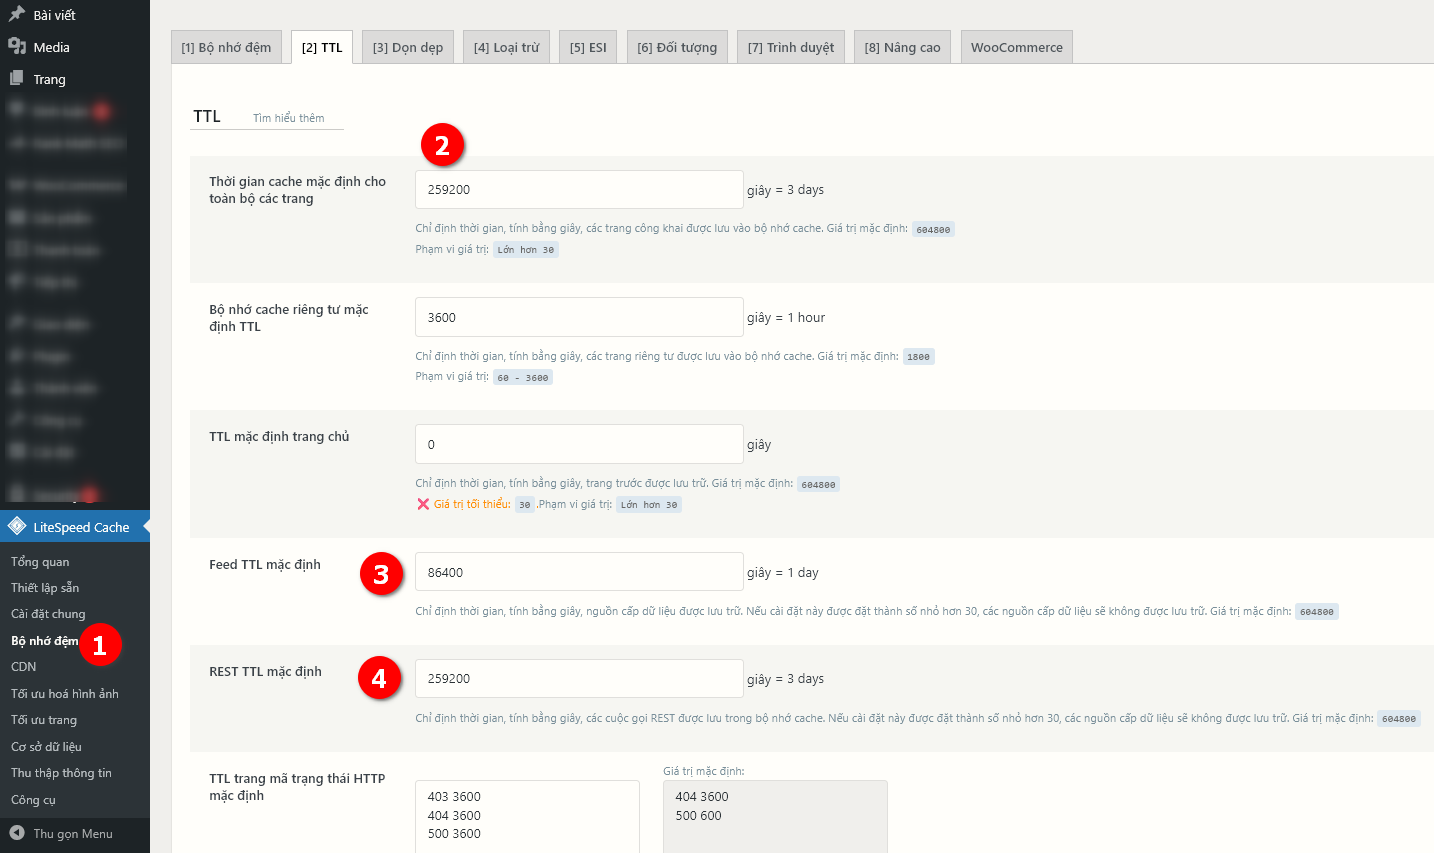Open Tối ưu hoá hình ảnh submenu item

64,694
